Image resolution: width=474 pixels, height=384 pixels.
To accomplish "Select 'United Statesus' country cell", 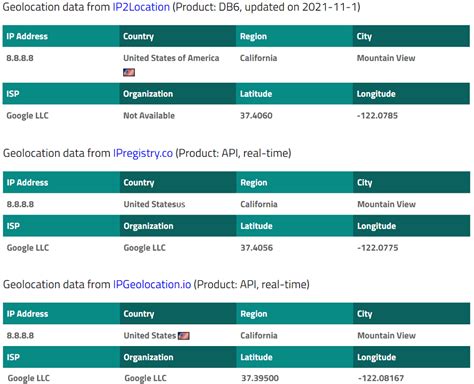I will pyautogui.click(x=154, y=204).
